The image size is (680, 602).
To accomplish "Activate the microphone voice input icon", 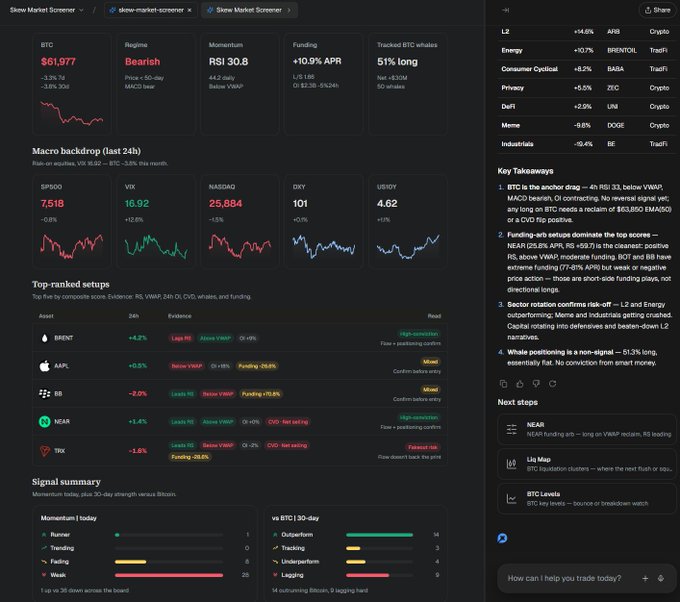I will 661,578.
